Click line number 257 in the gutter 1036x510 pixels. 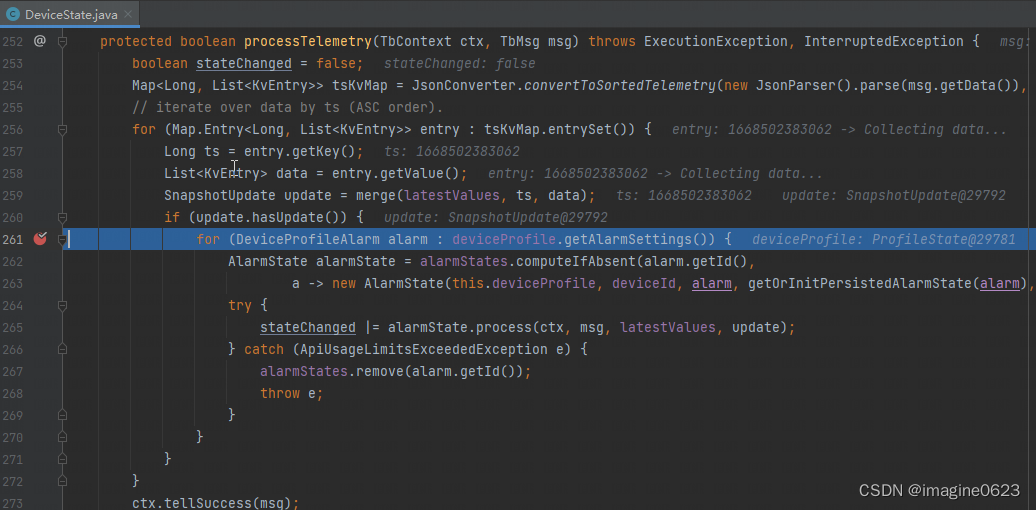tap(13, 151)
